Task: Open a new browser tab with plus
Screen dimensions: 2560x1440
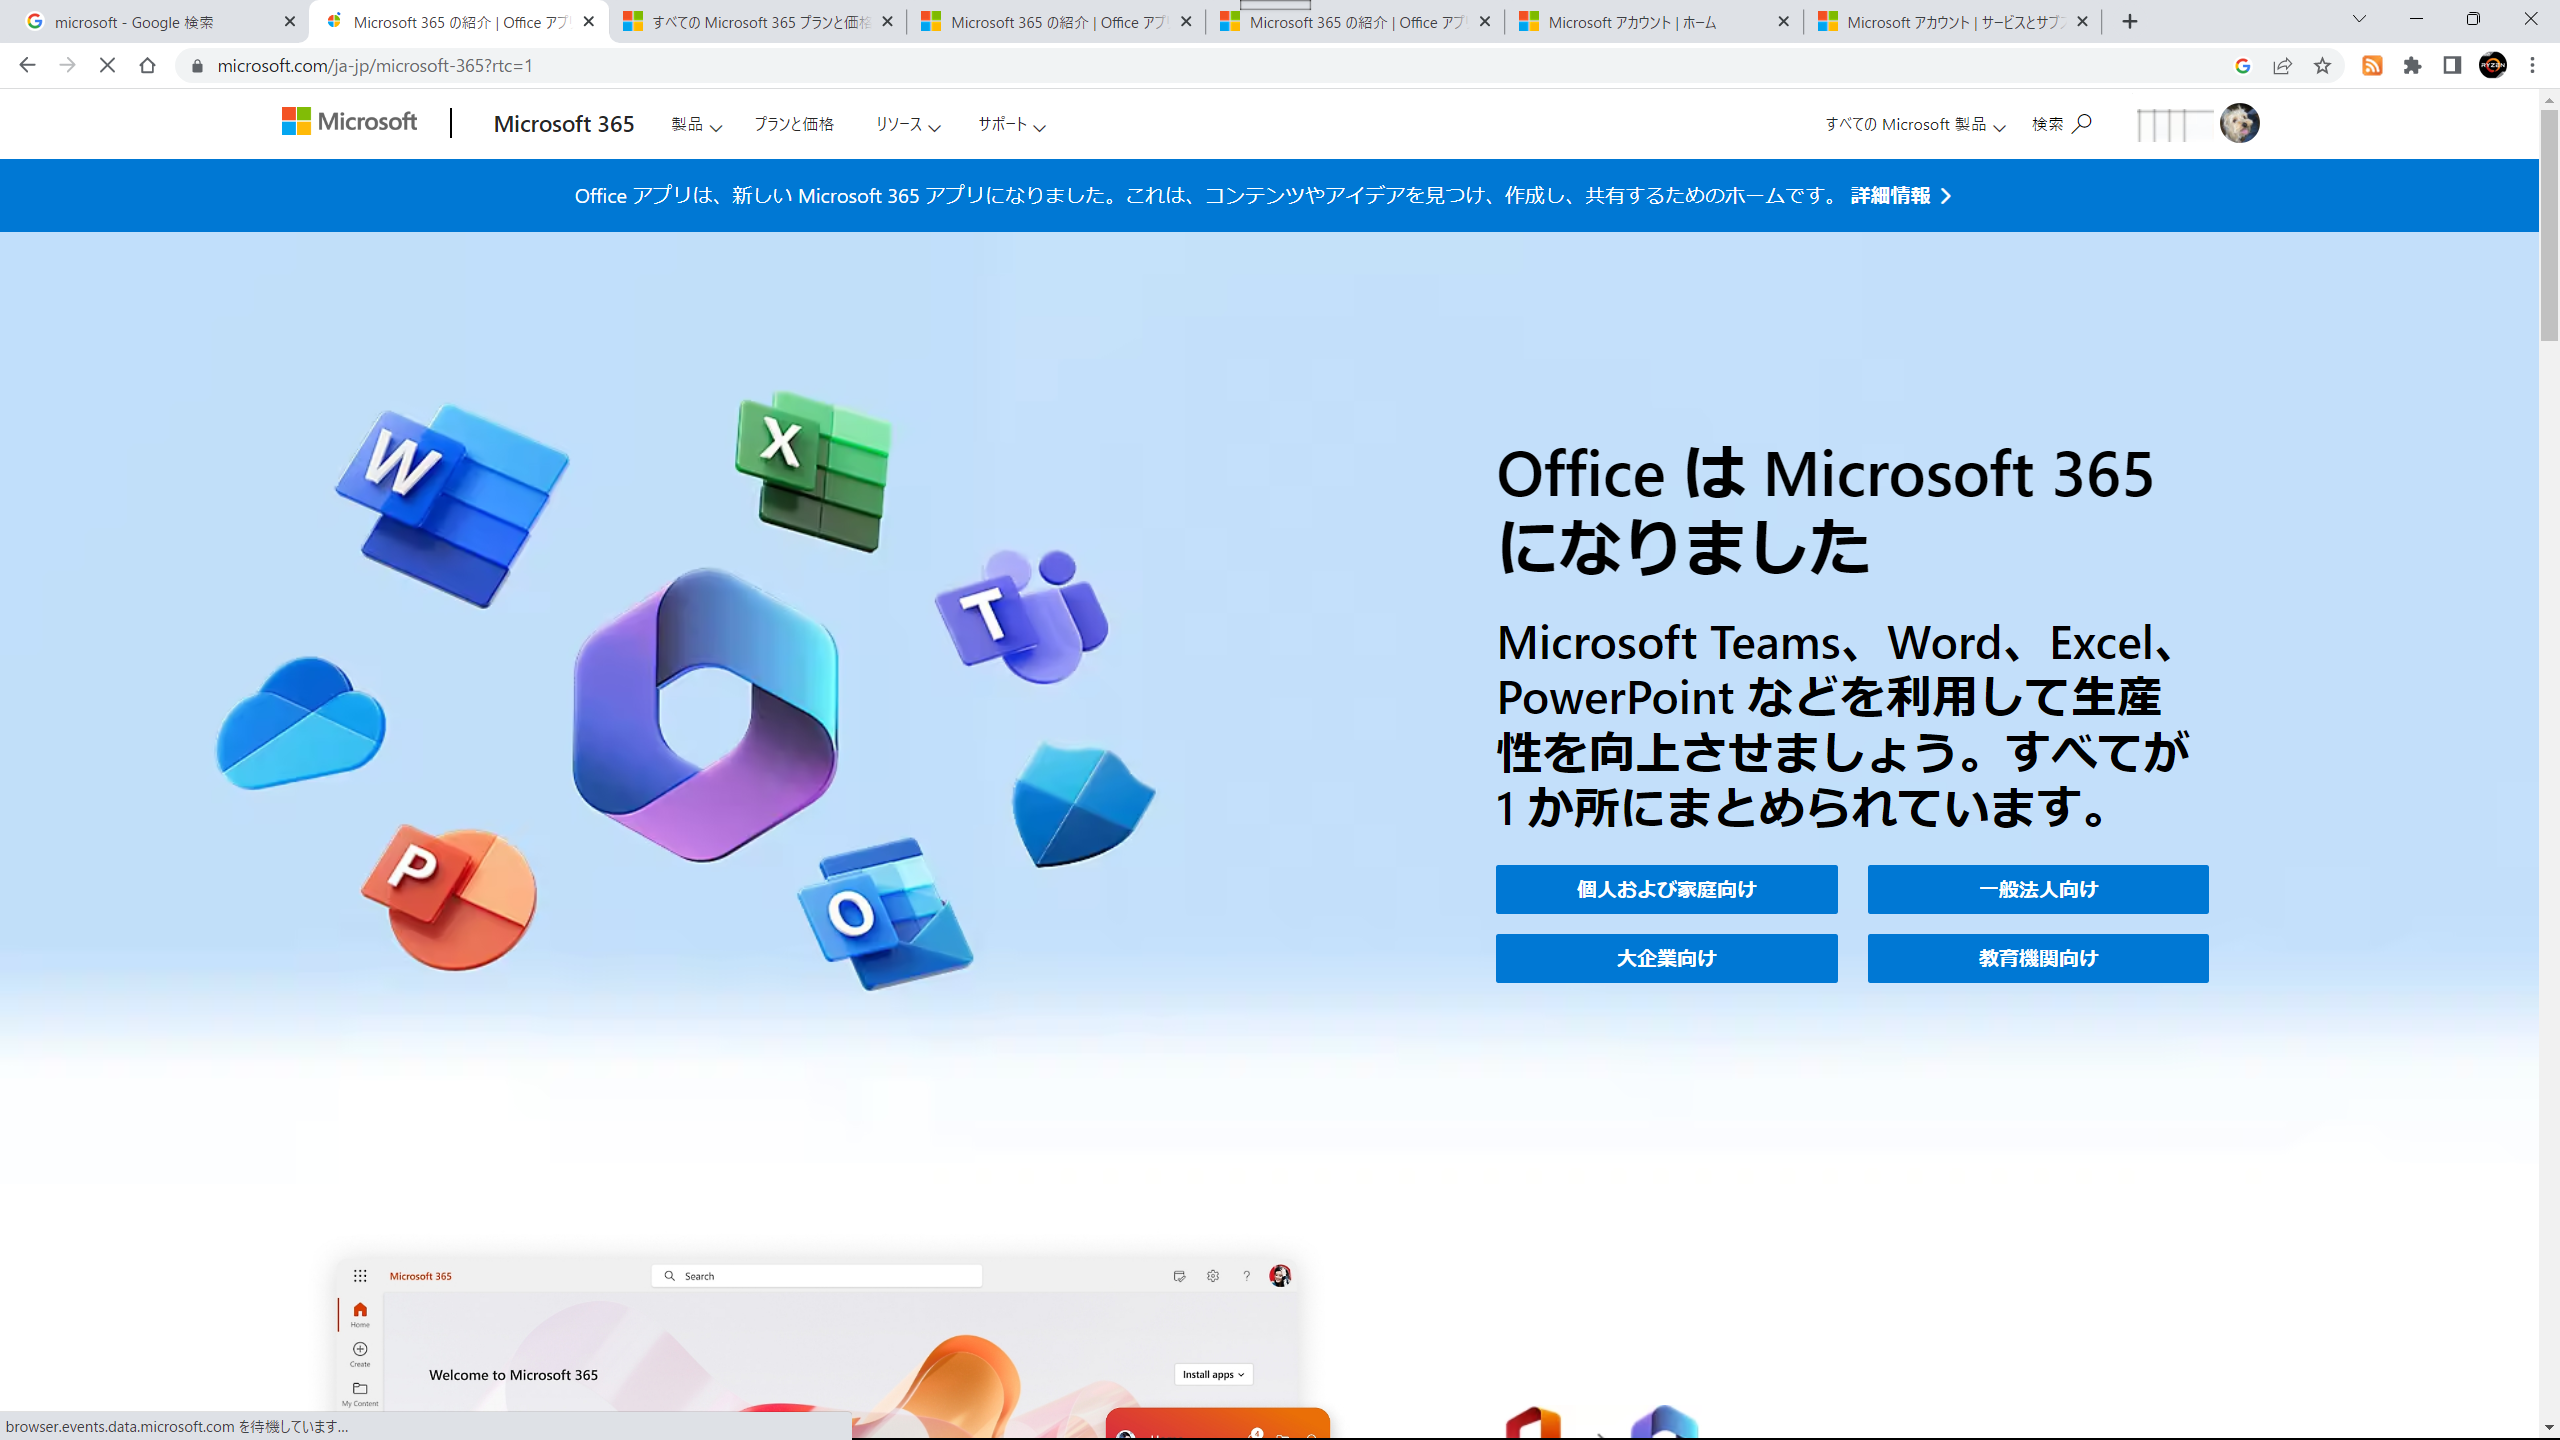Action: [x=2130, y=21]
